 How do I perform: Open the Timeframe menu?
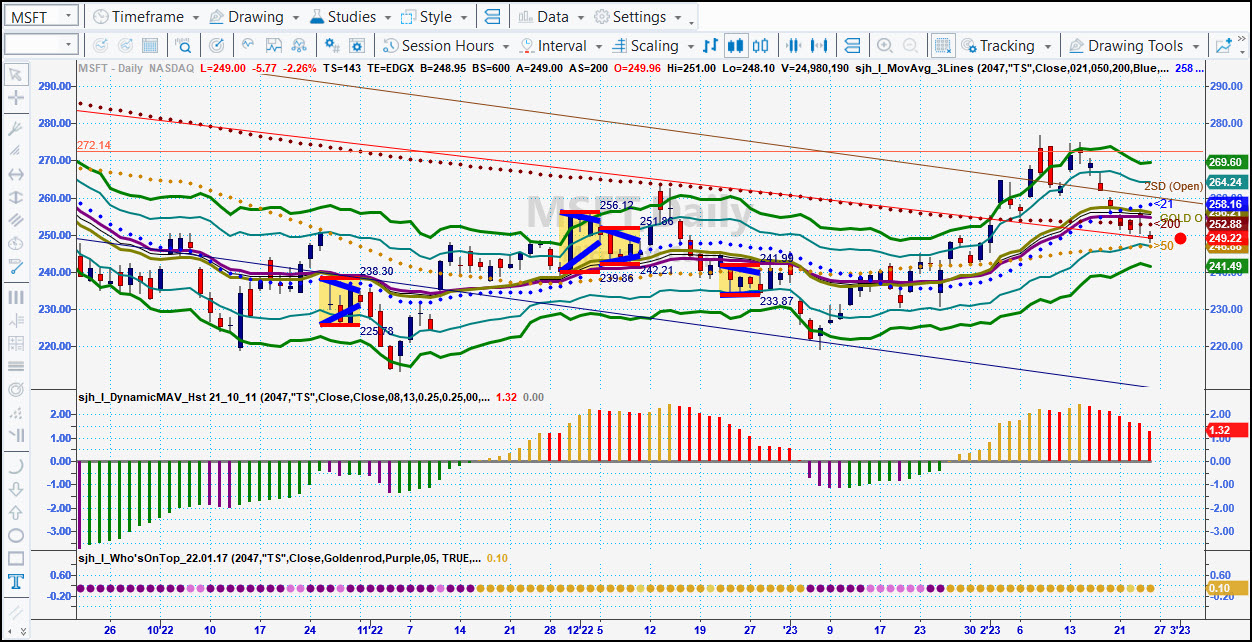145,17
